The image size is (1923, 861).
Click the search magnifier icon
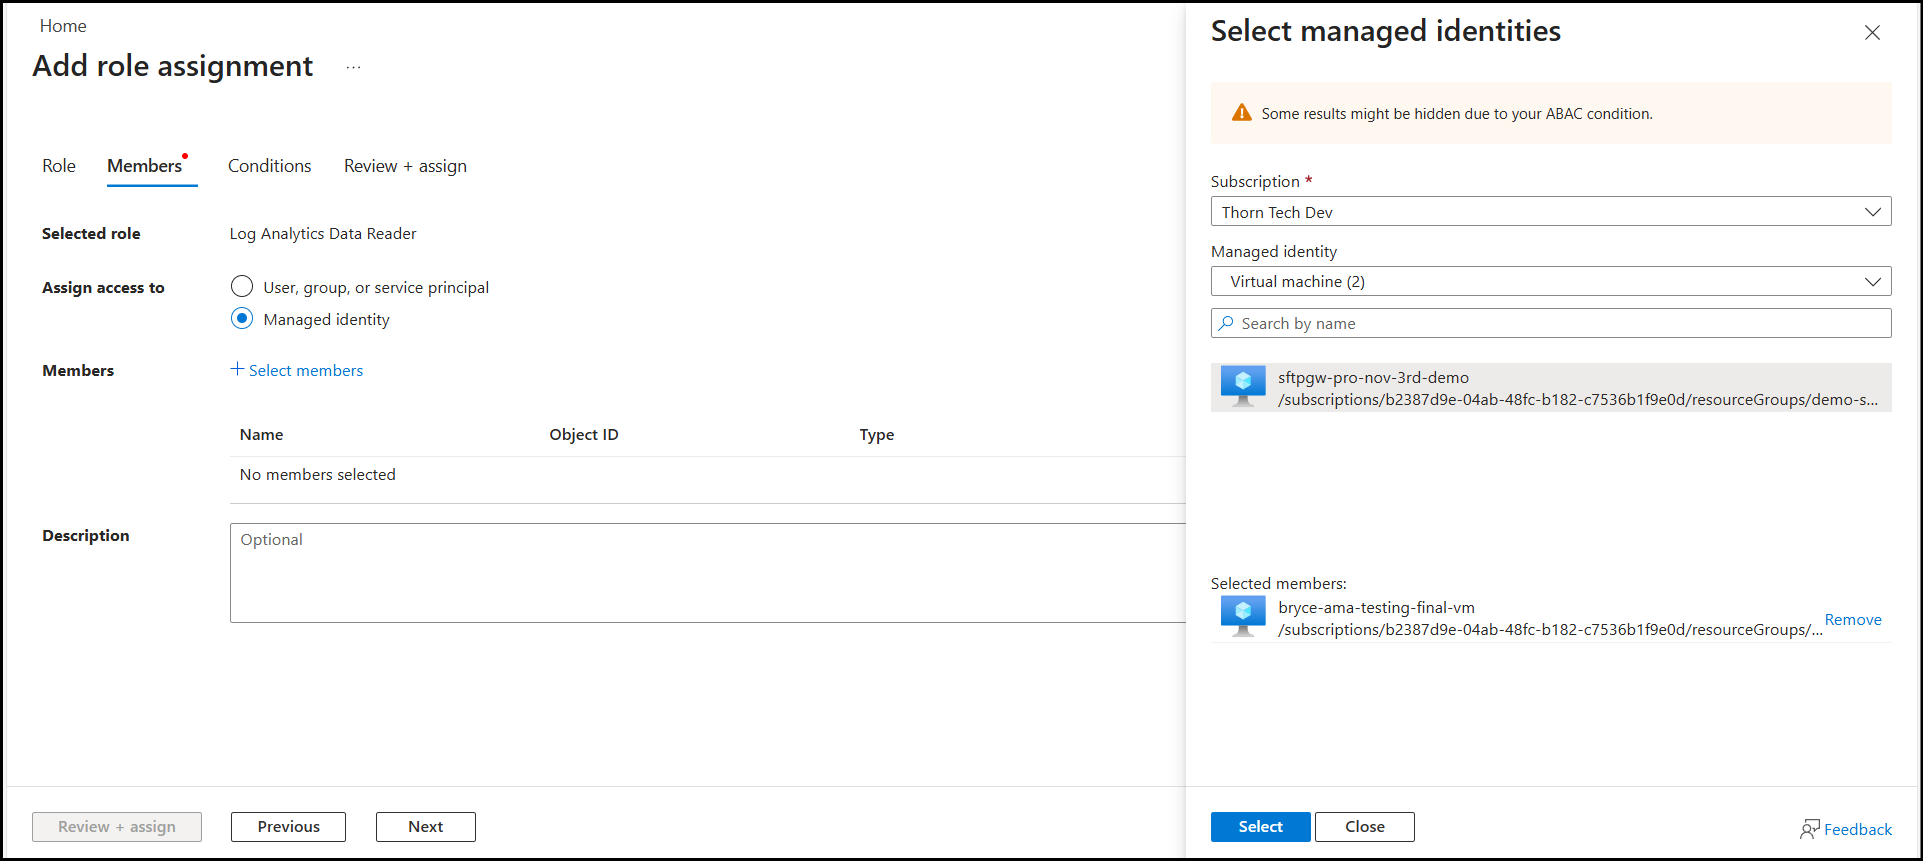point(1226,324)
